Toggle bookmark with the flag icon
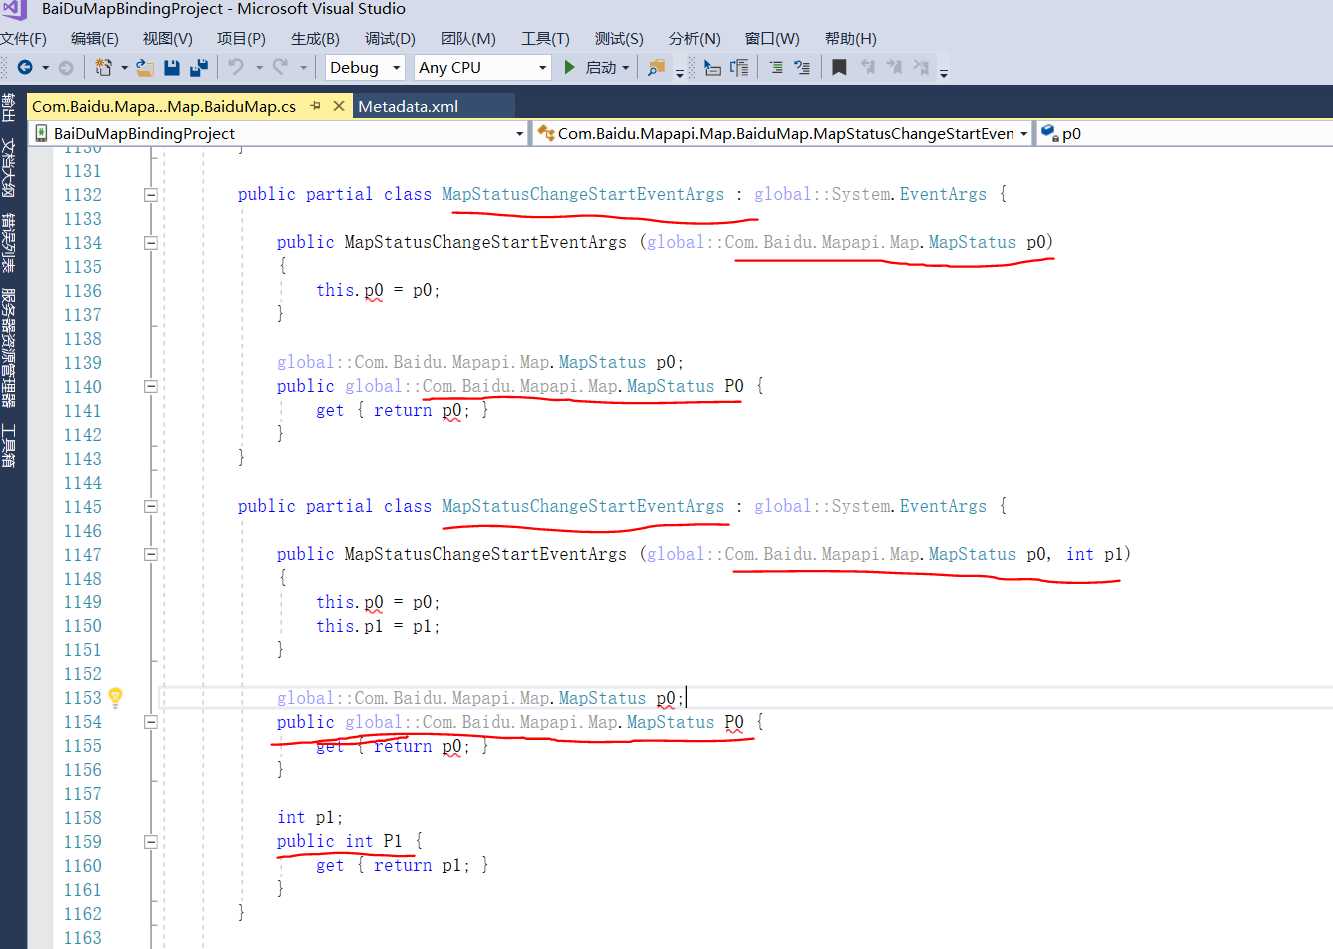The image size is (1333, 949). [x=839, y=67]
